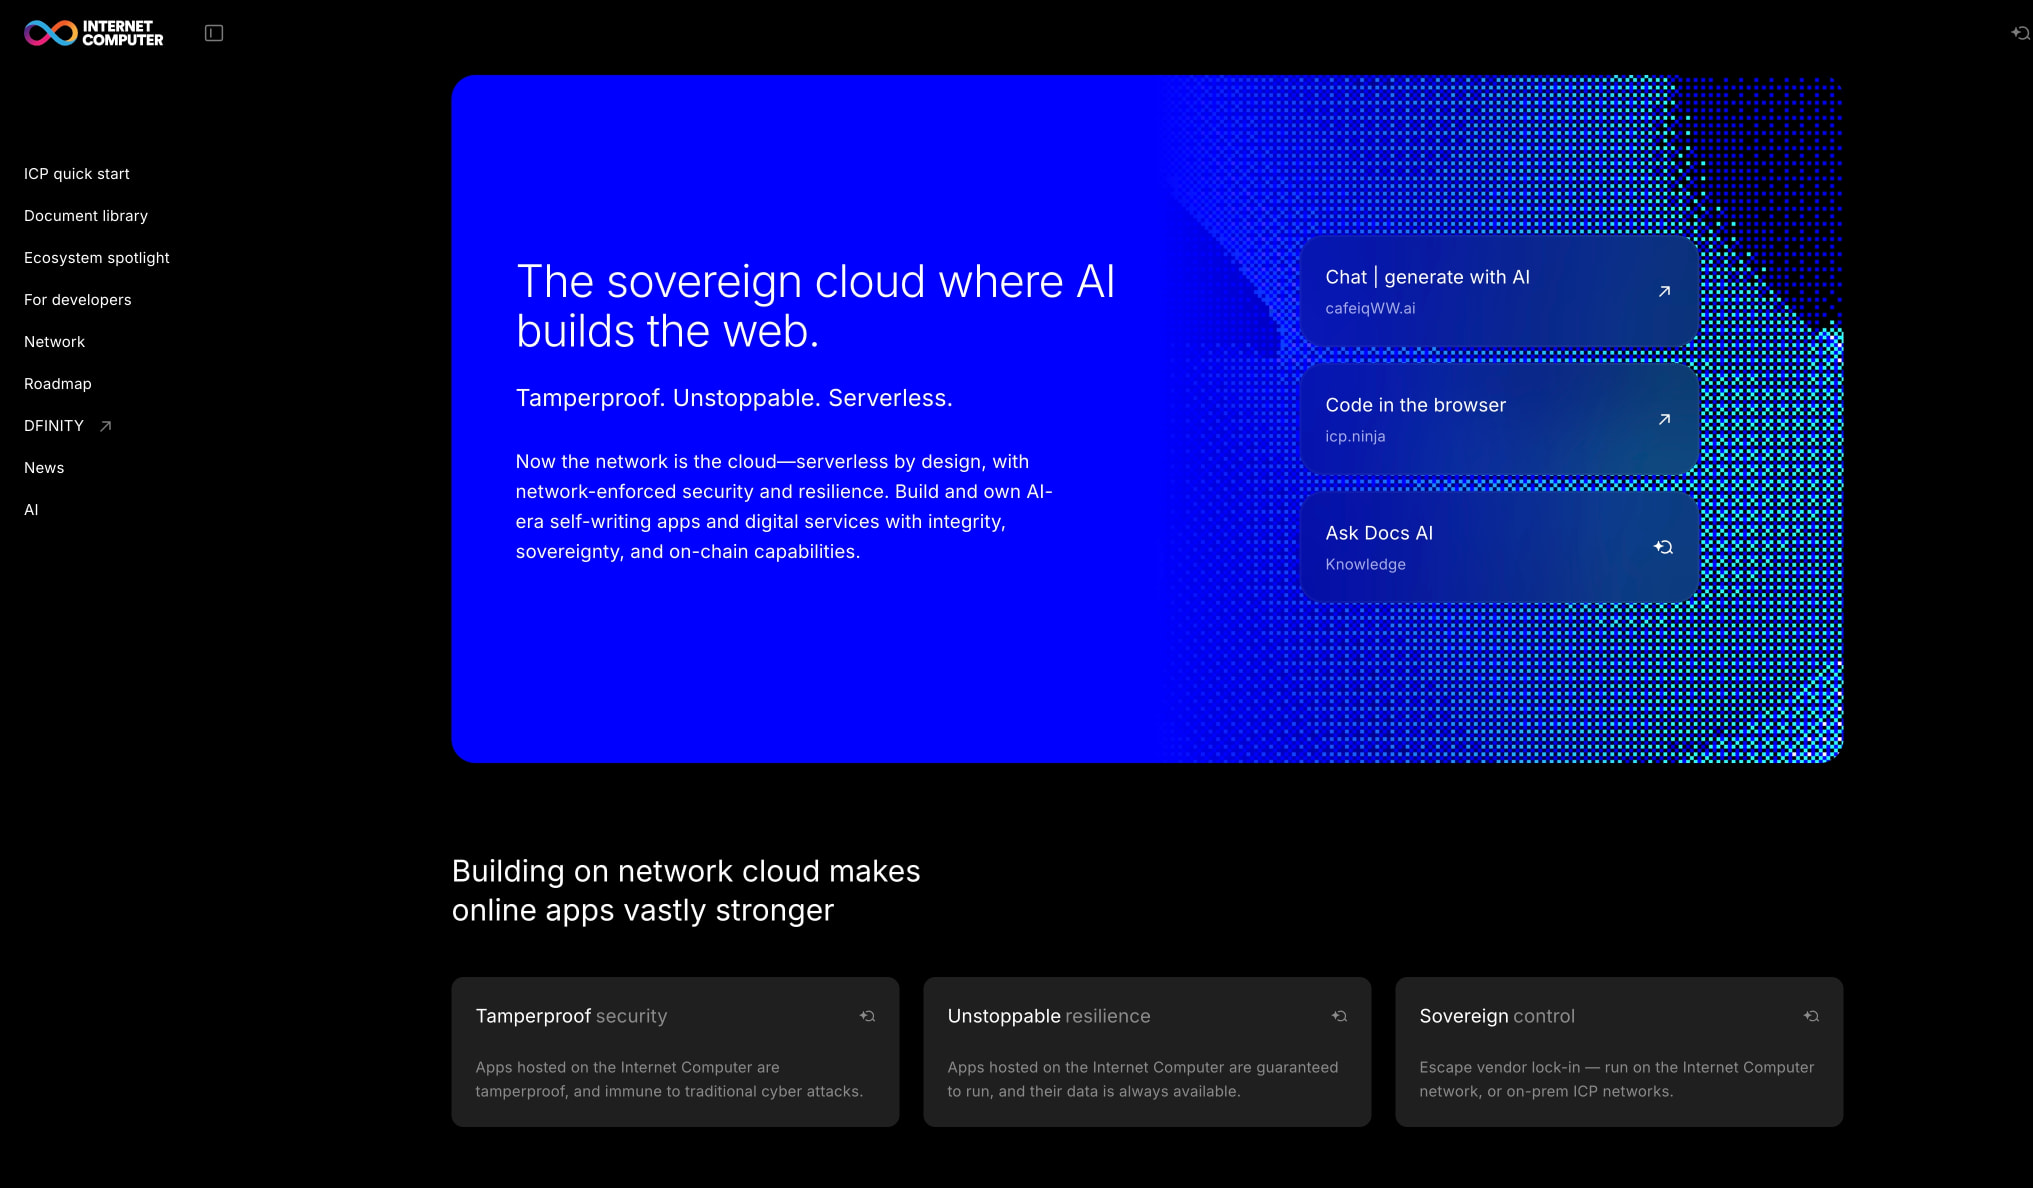Click AI icon on Tamperproof security card
The width and height of the screenshot is (2033, 1188).
coord(867,1016)
